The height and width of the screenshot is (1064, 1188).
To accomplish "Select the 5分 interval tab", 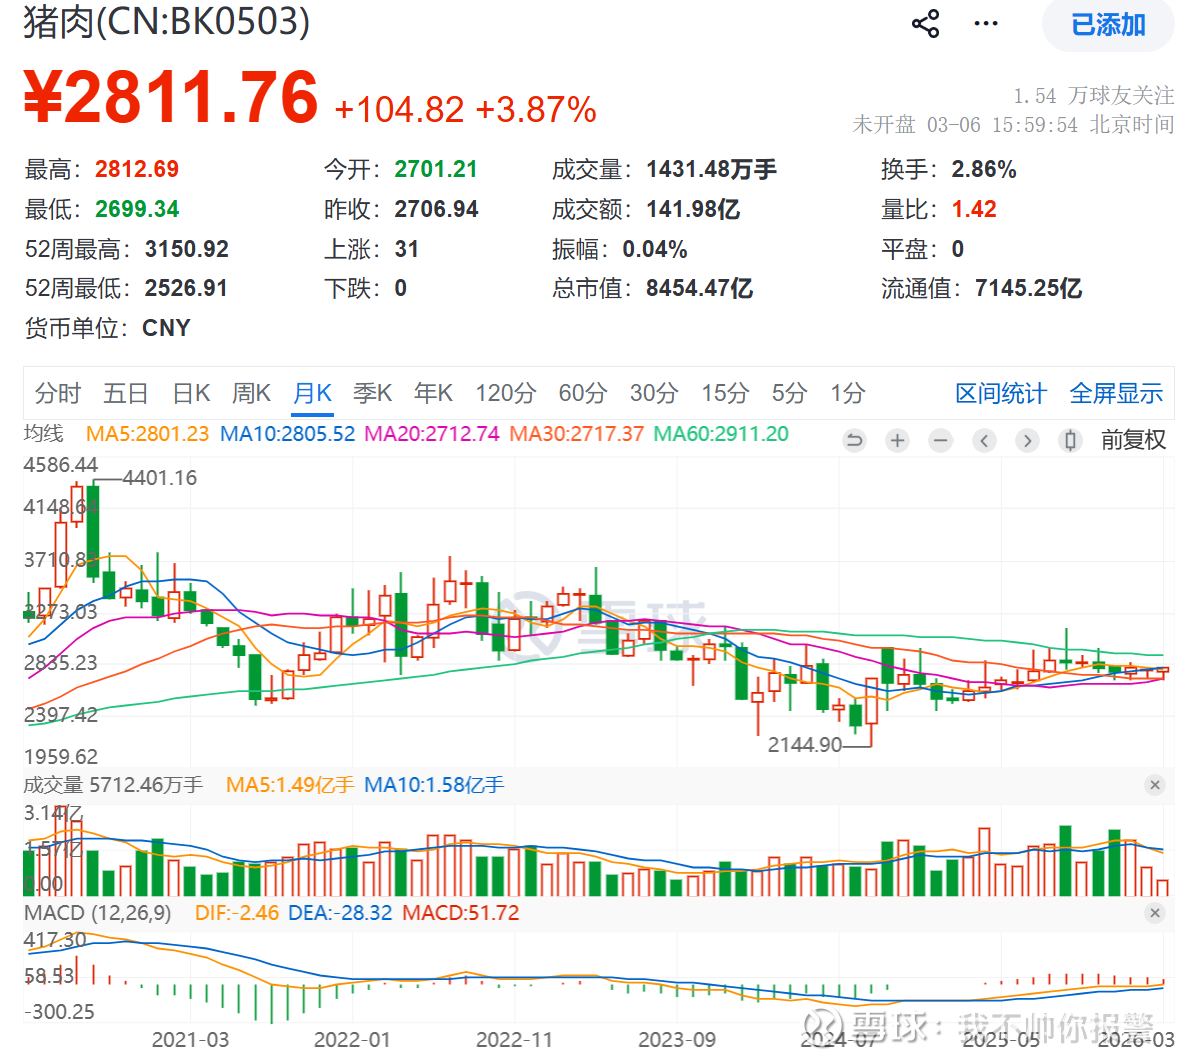I will tap(789, 393).
